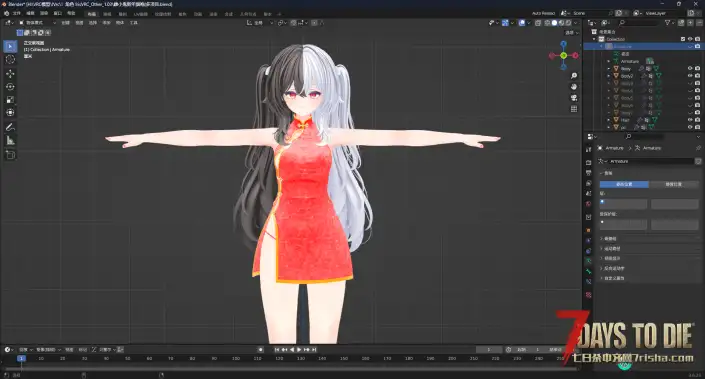Open the viewport shading options dropdown arrow

576,22
